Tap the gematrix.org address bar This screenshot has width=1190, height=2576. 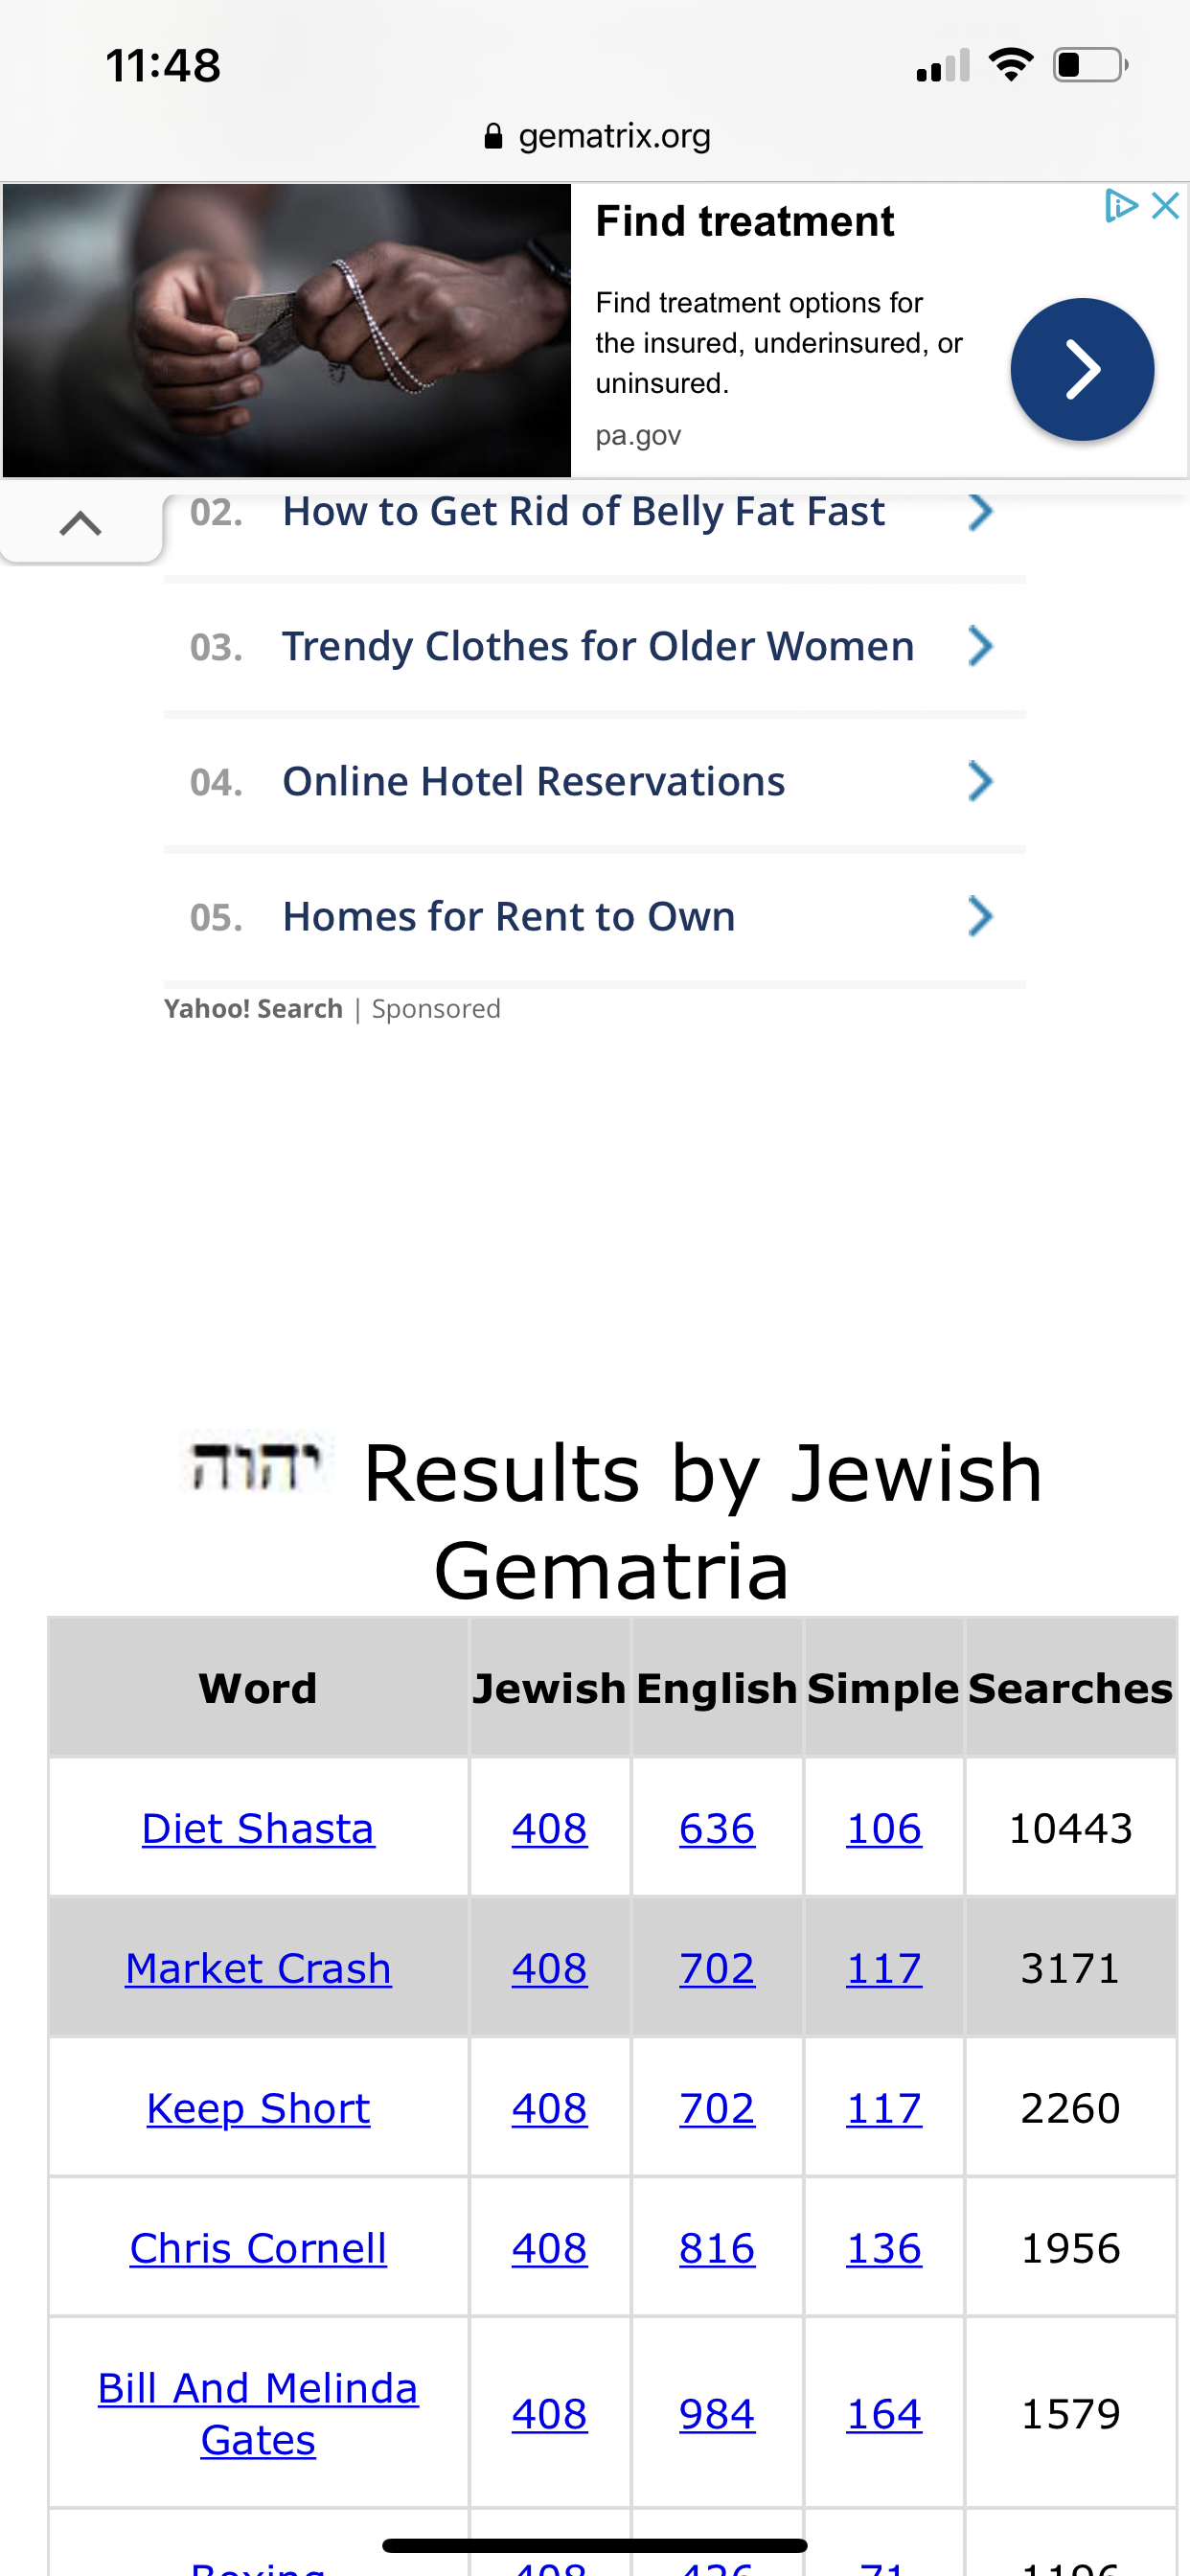613,136
